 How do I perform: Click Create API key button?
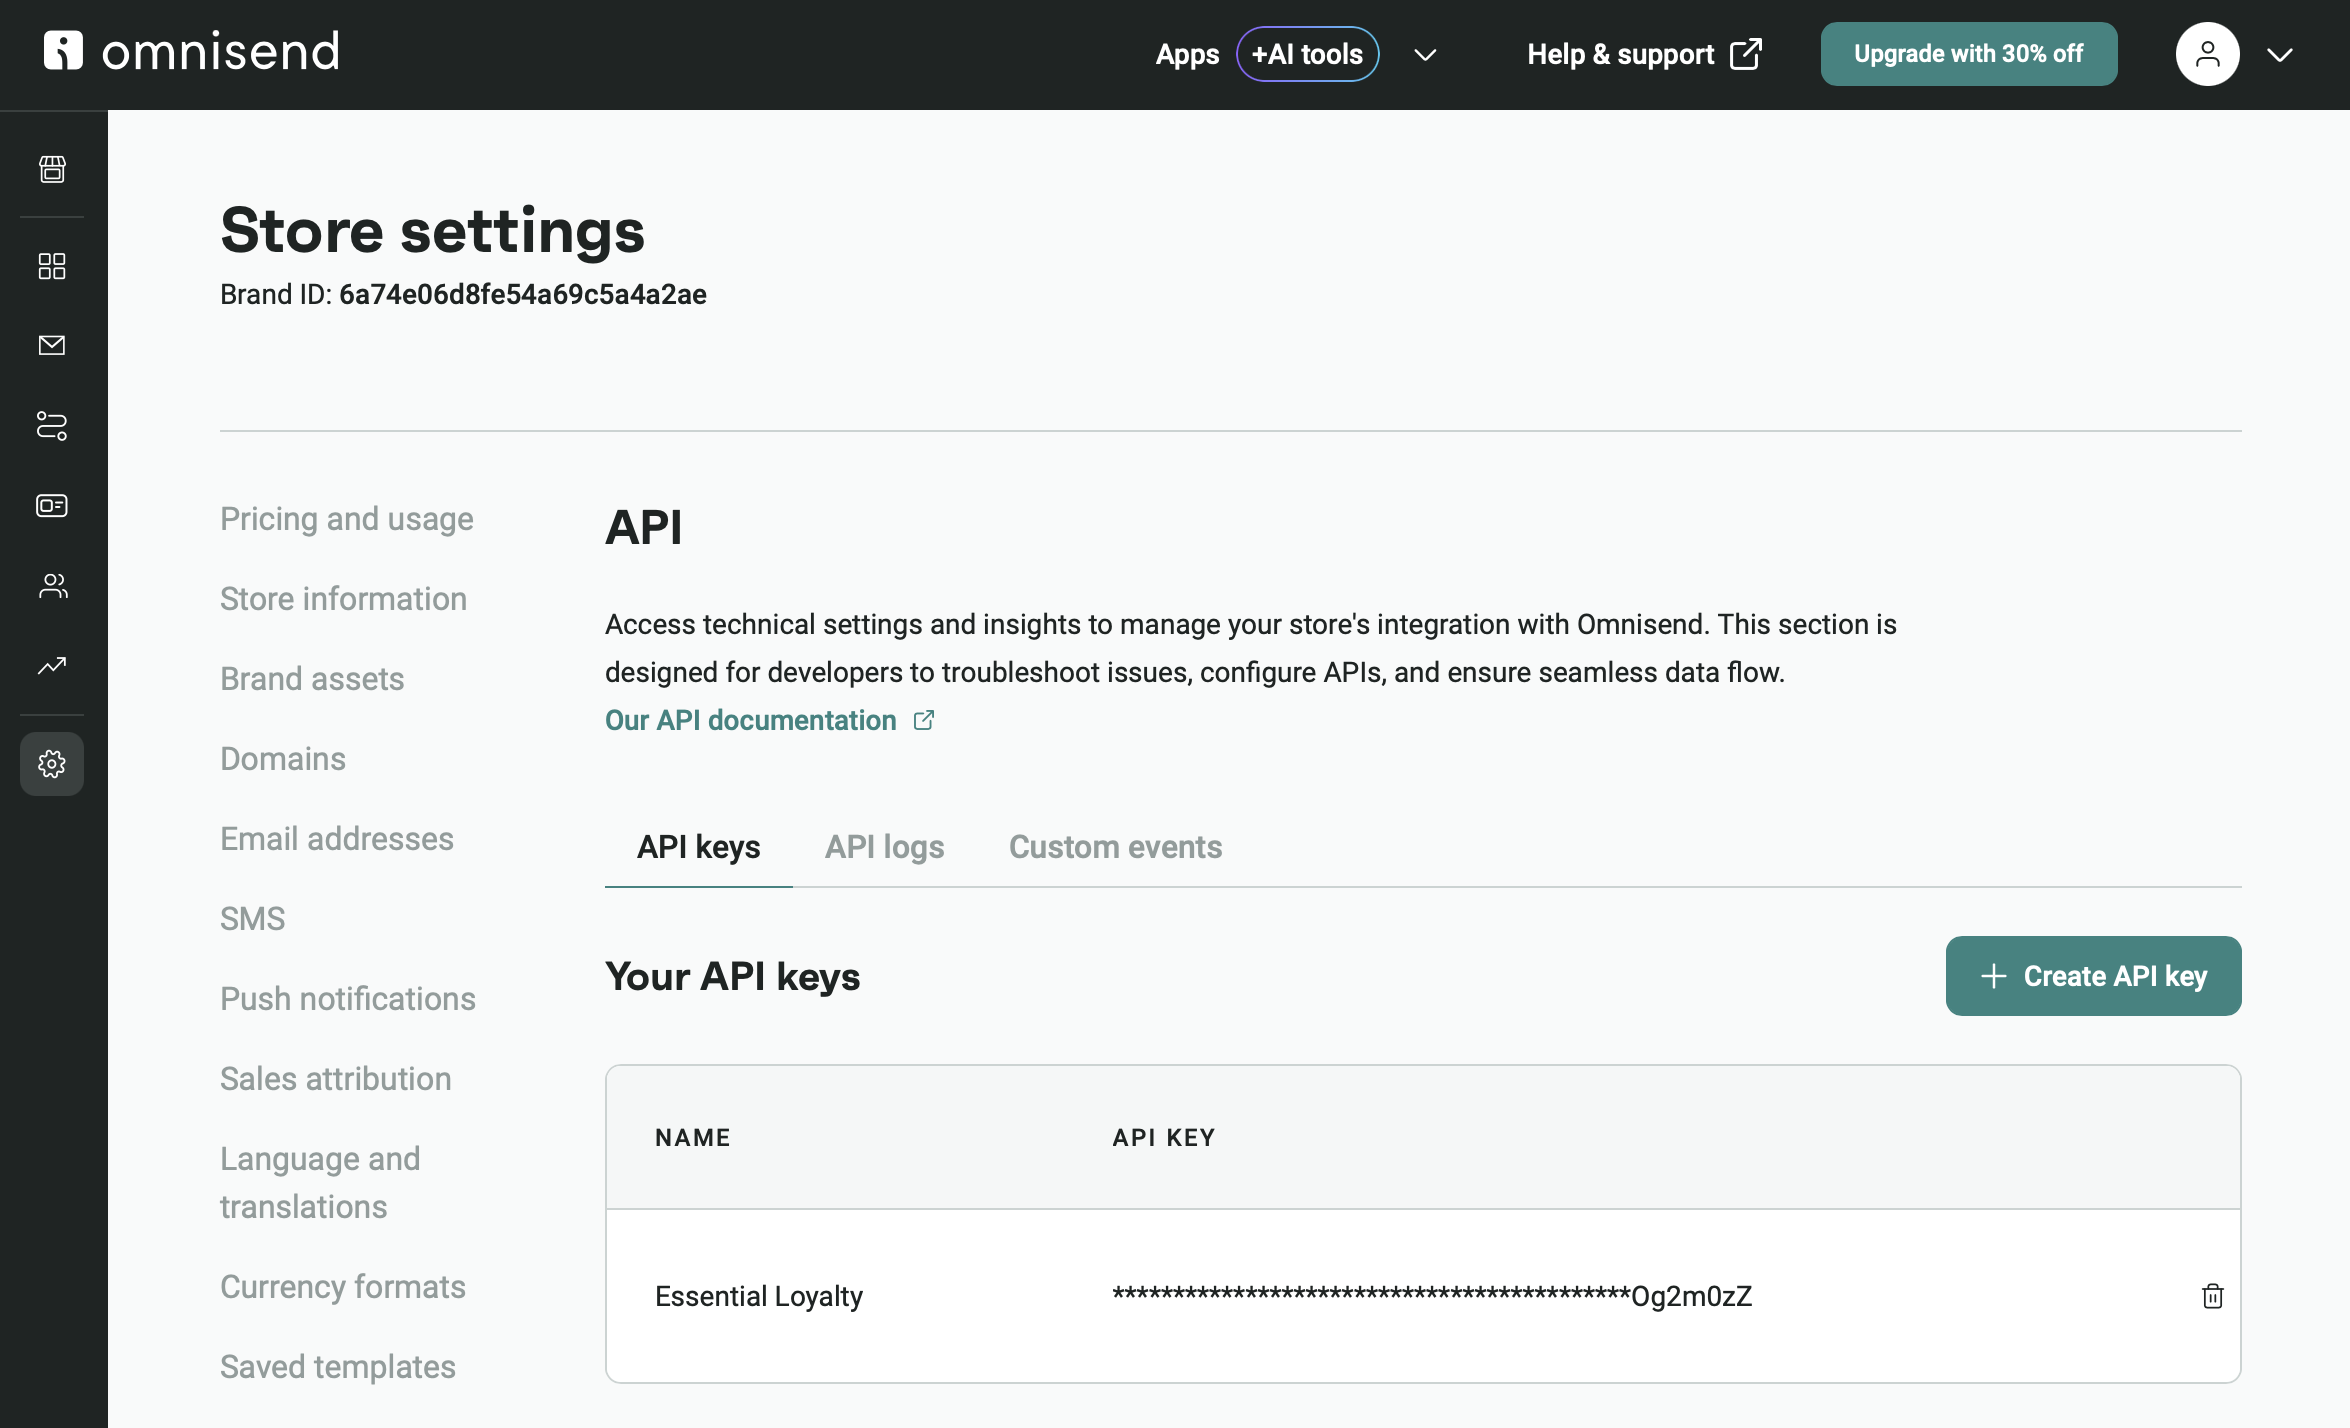click(2094, 976)
